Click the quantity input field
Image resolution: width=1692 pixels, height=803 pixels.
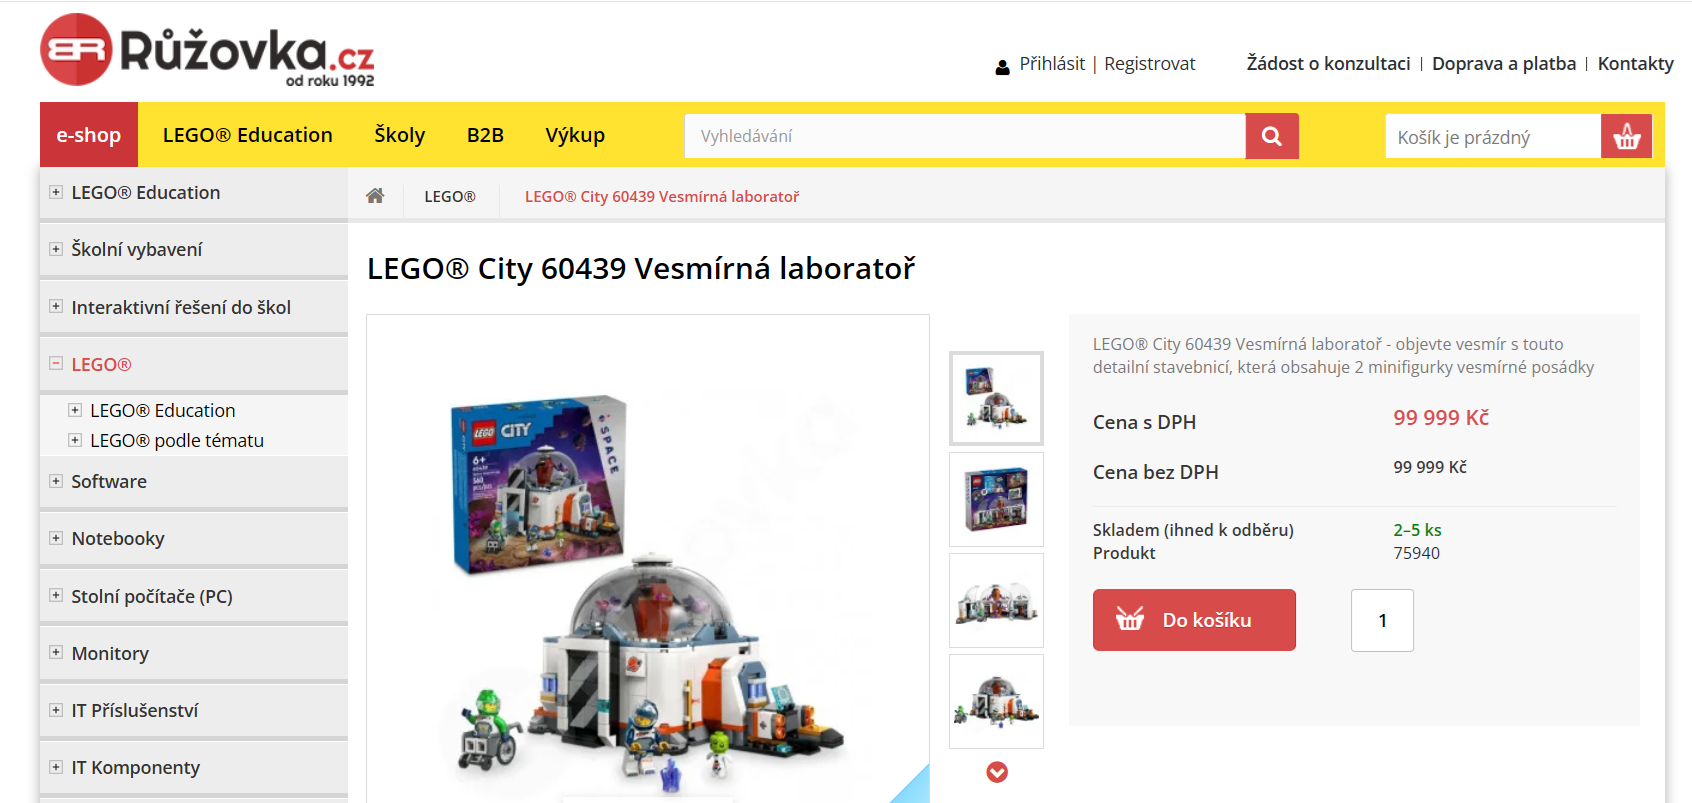(1382, 620)
